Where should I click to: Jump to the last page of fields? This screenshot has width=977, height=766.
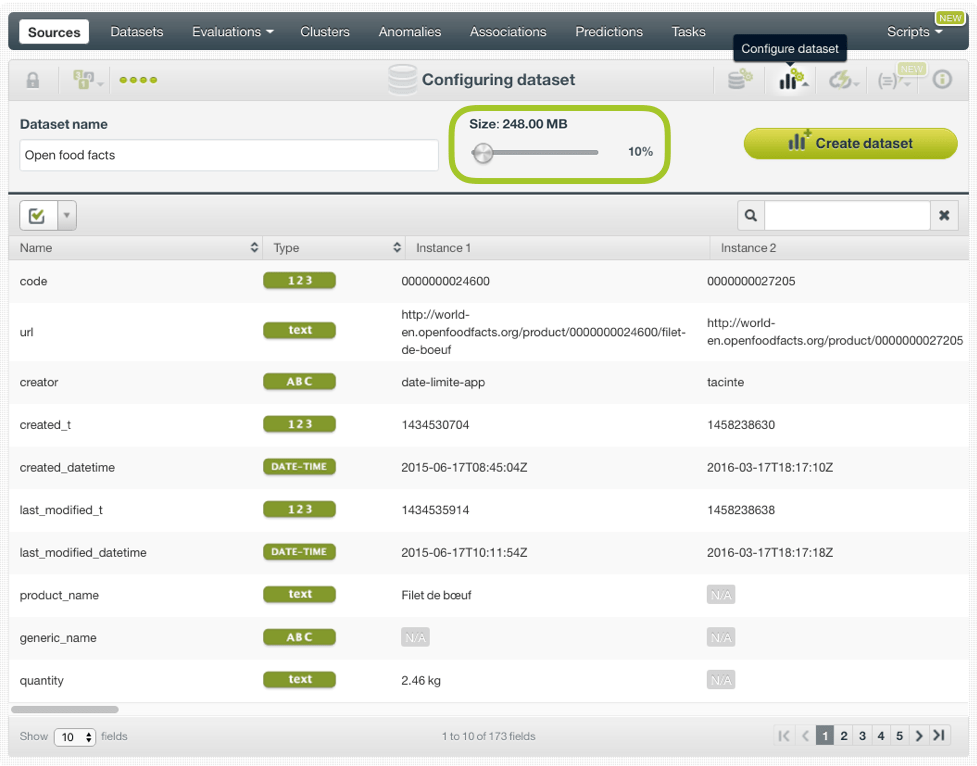coord(939,736)
